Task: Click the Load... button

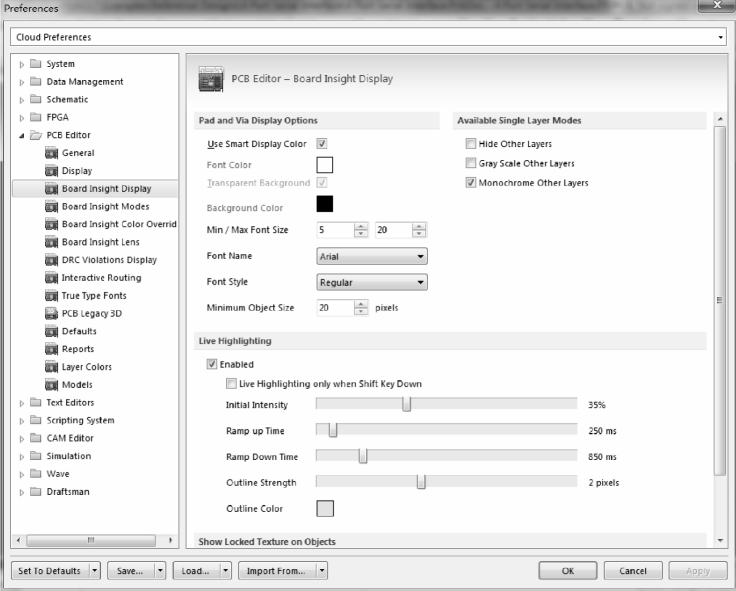Action: (196, 571)
